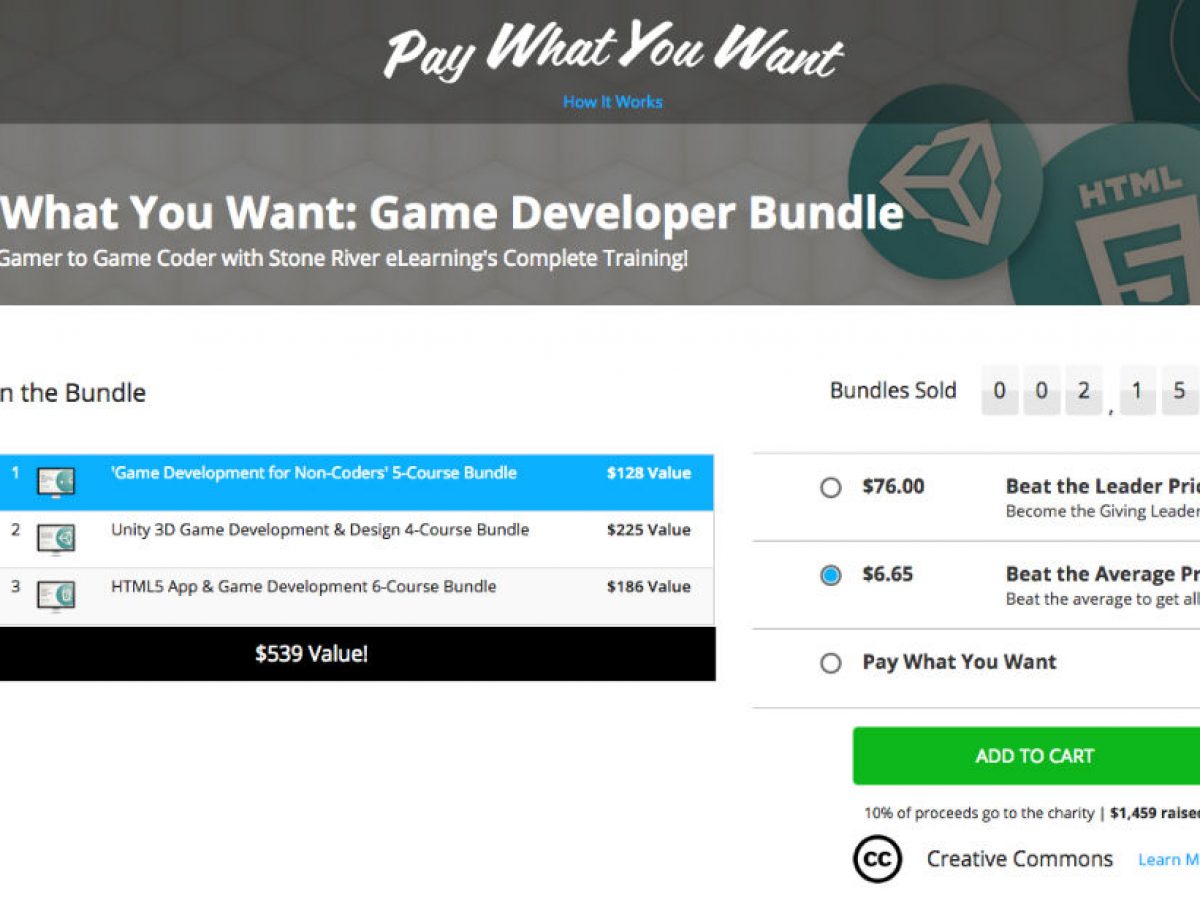Click the Unity logo circle icon

947,182
